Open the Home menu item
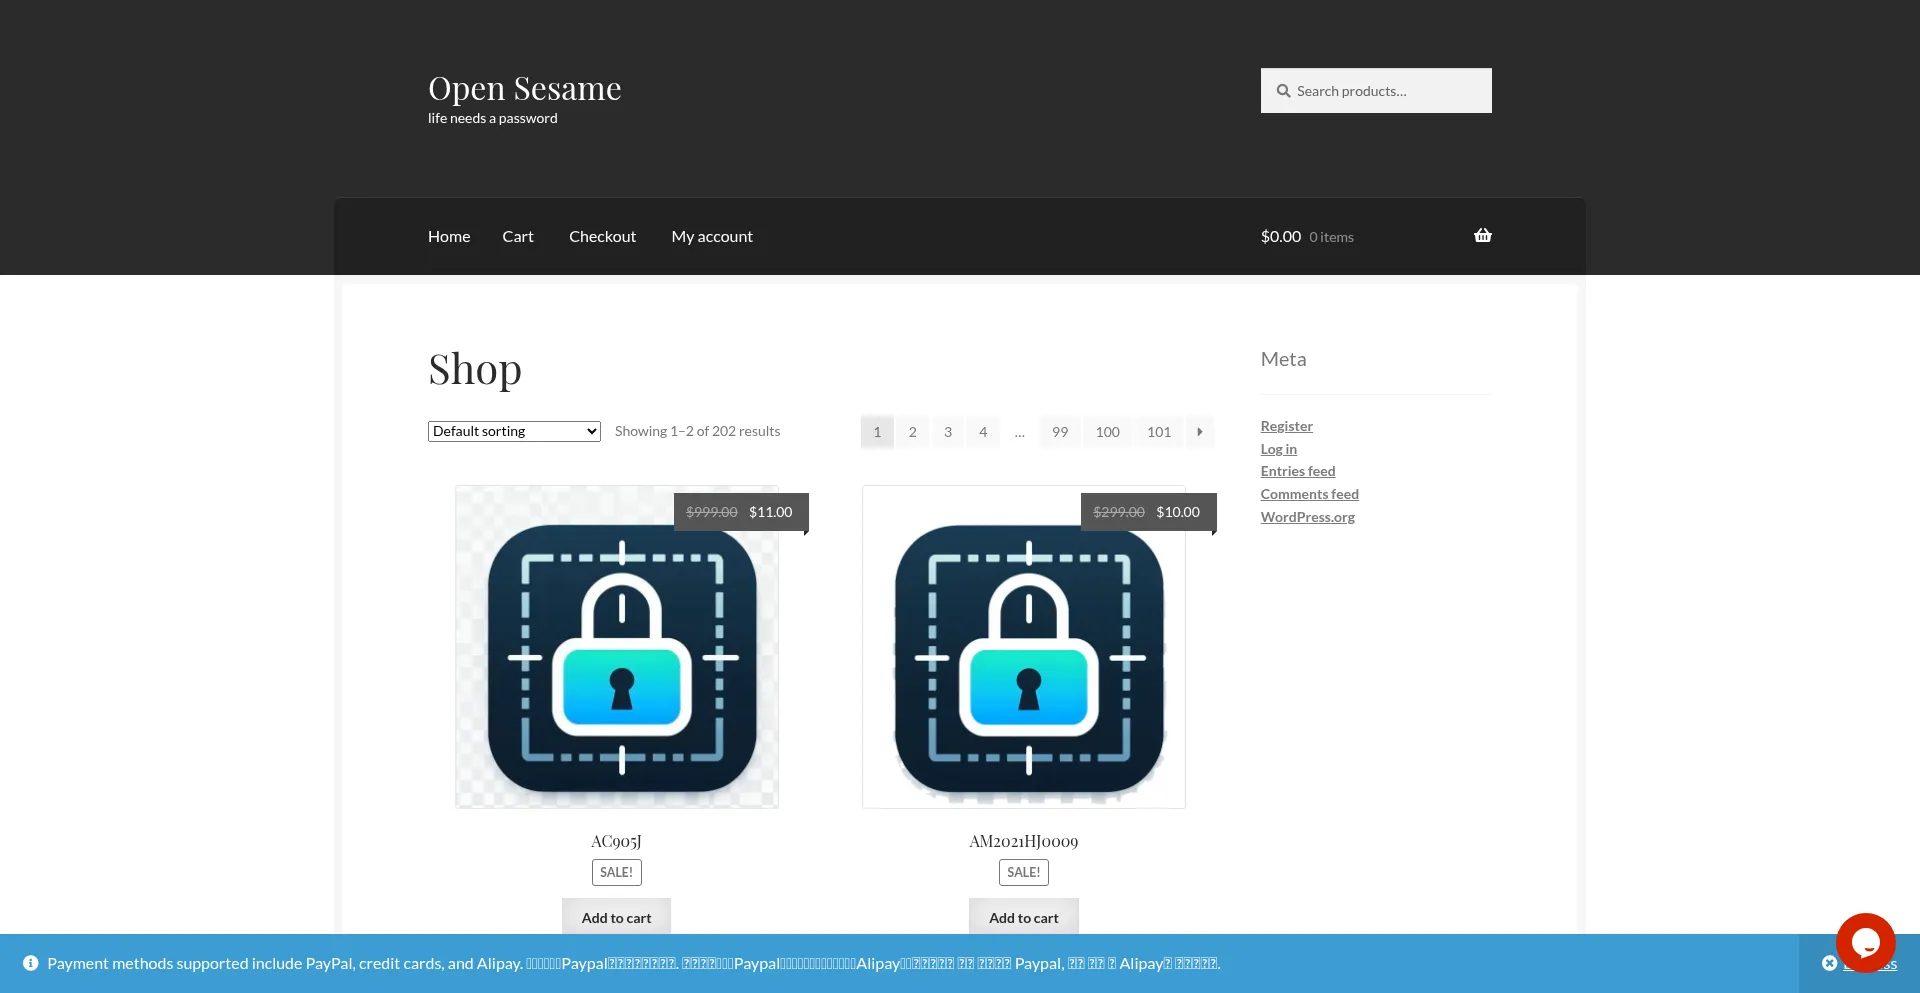 (x=449, y=237)
